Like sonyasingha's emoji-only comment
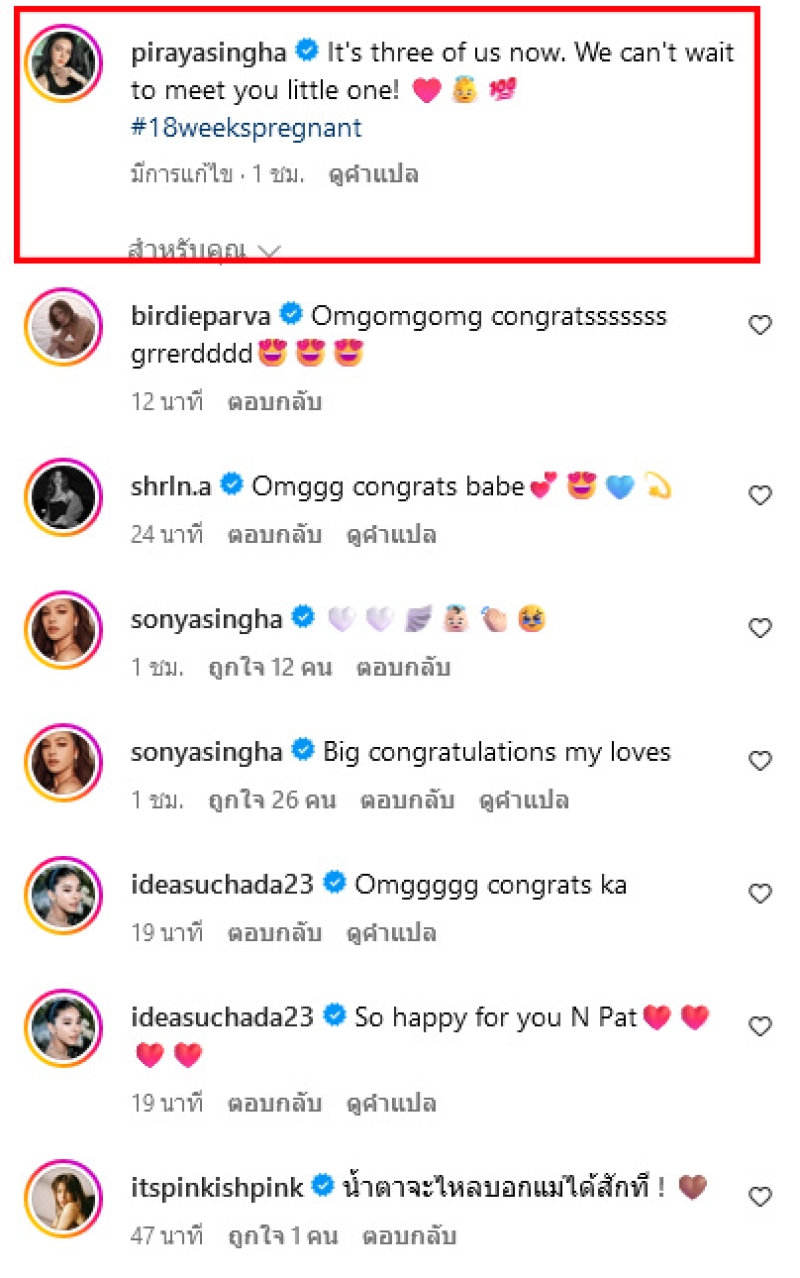Image resolution: width=800 pixels, height=1278 pixels. (x=761, y=628)
